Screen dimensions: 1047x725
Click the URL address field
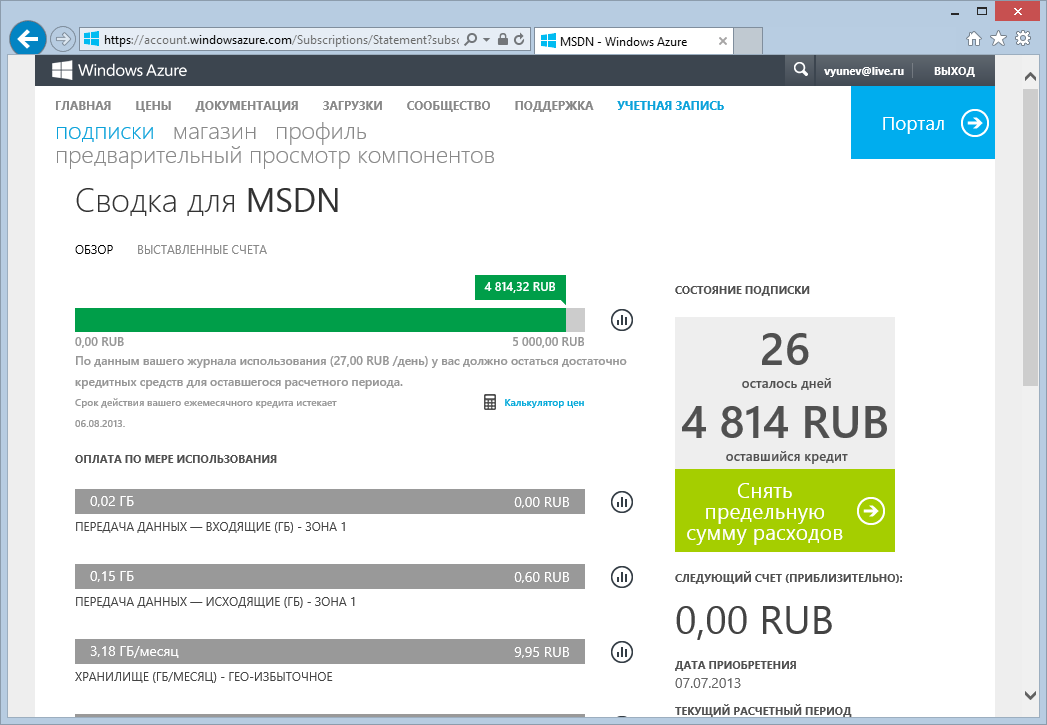(280, 39)
